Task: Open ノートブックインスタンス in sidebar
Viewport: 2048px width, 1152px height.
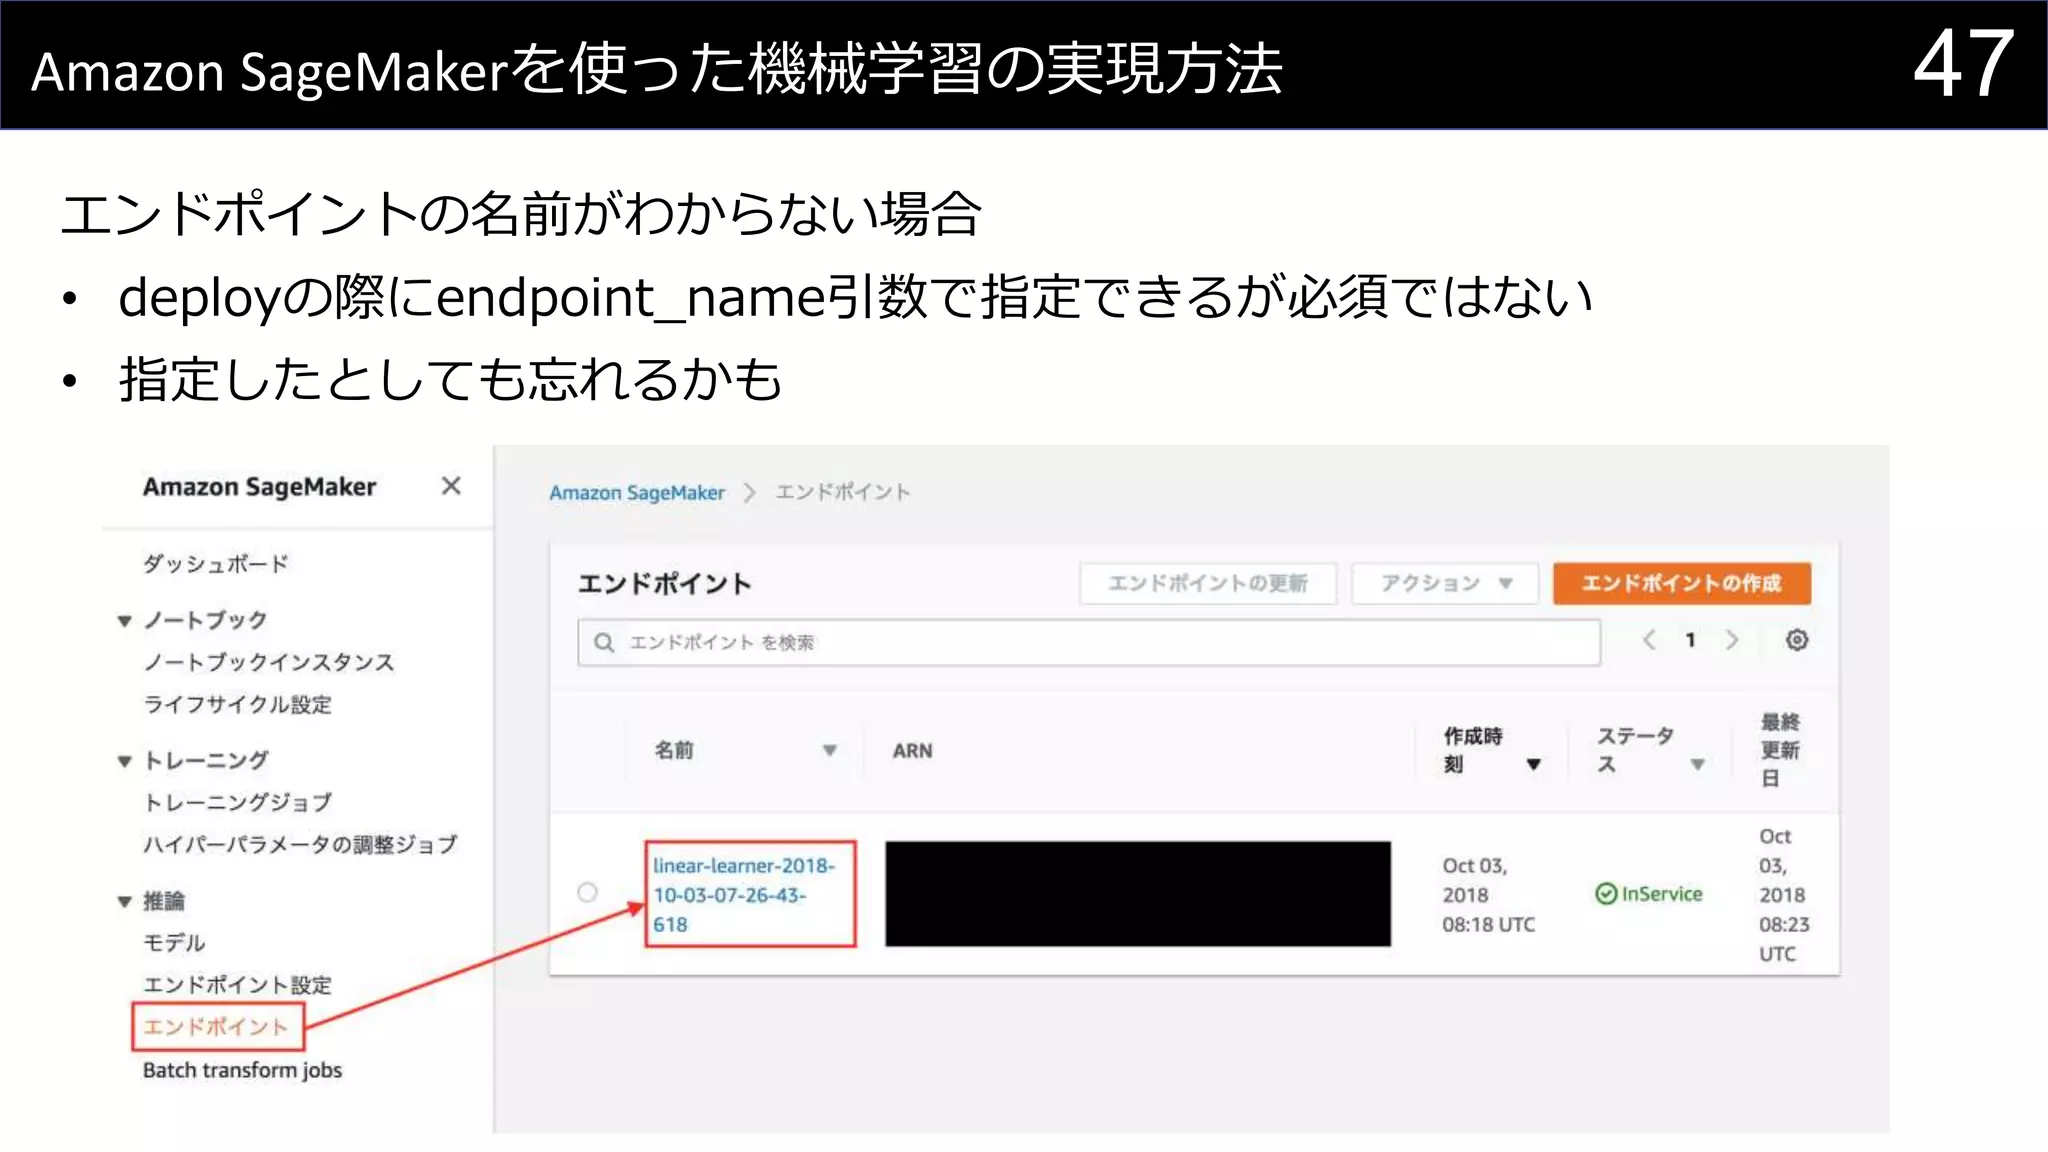Action: 268,662
